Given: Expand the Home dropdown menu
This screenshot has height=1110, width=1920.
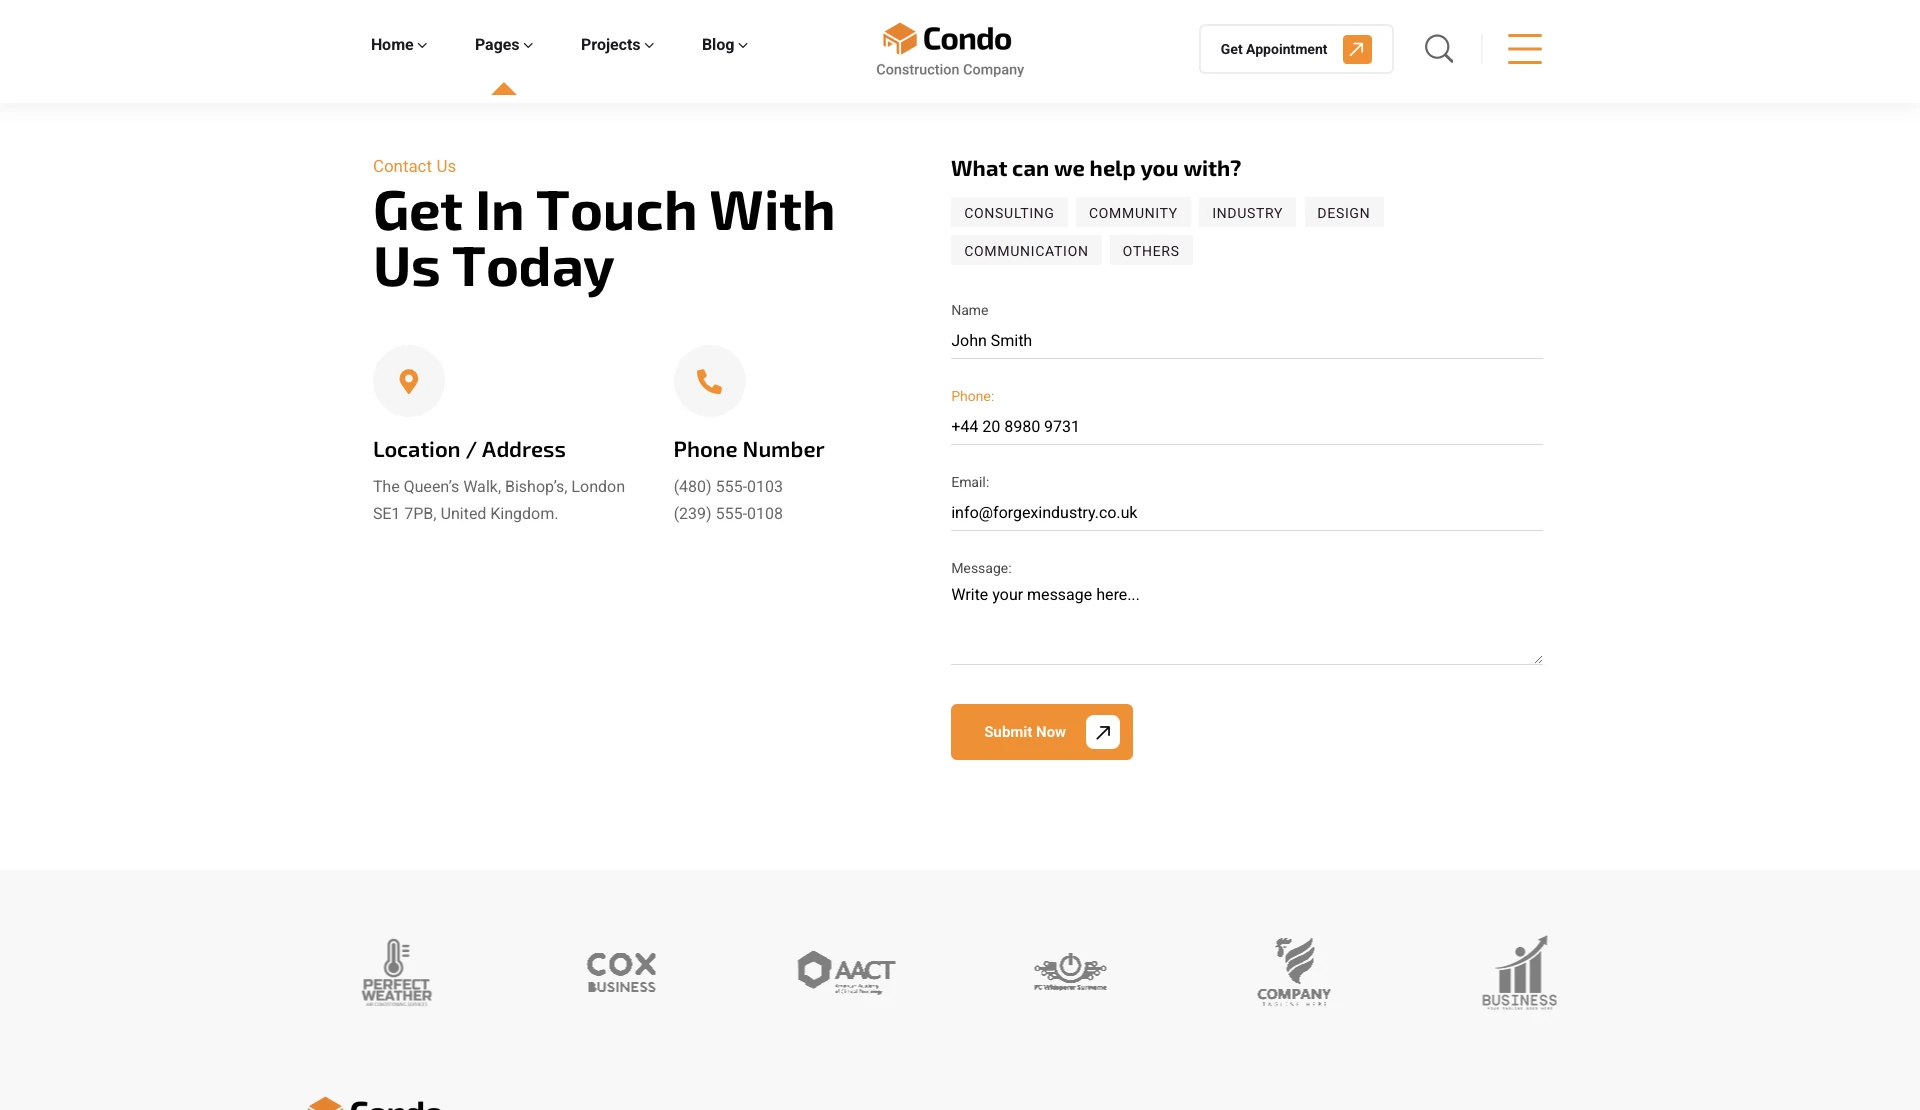Looking at the screenshot, I should pos(398,45).
